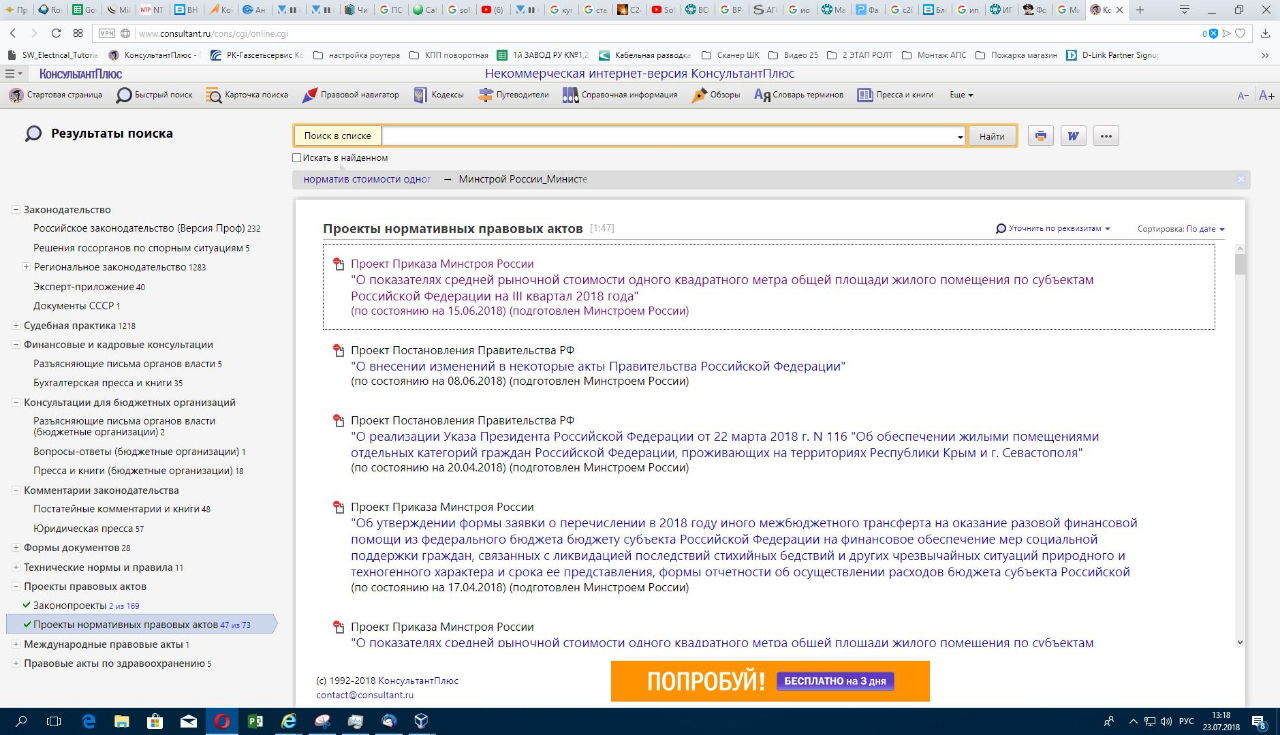
Task: Launch Правовой навигатор
Action: (x=351, y=95)
